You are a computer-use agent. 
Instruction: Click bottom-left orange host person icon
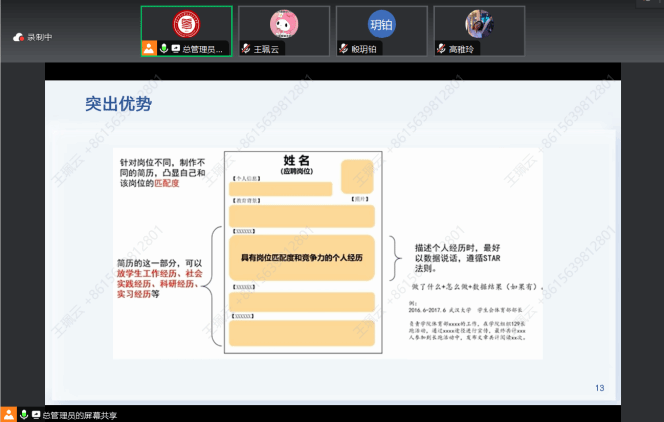tap(9, 414)
